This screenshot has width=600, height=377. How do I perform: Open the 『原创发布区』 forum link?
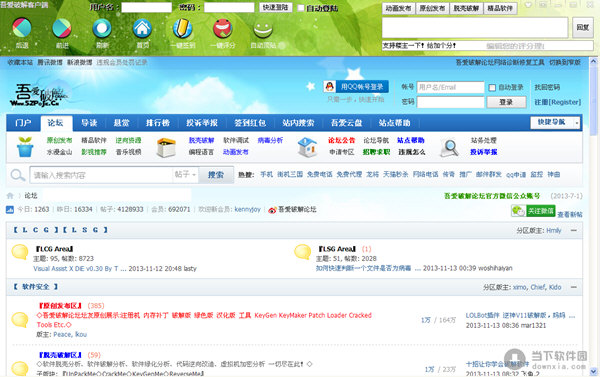click(60, 305)
